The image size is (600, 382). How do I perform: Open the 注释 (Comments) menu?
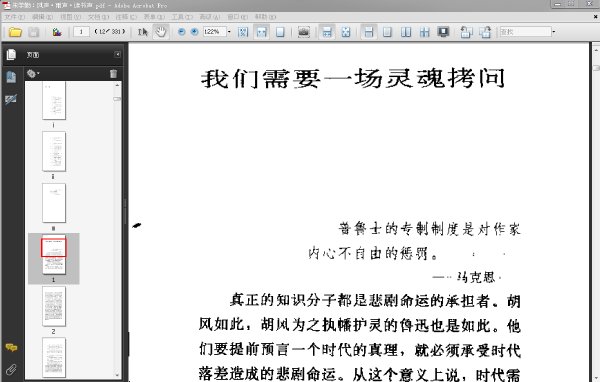[126, 17]
